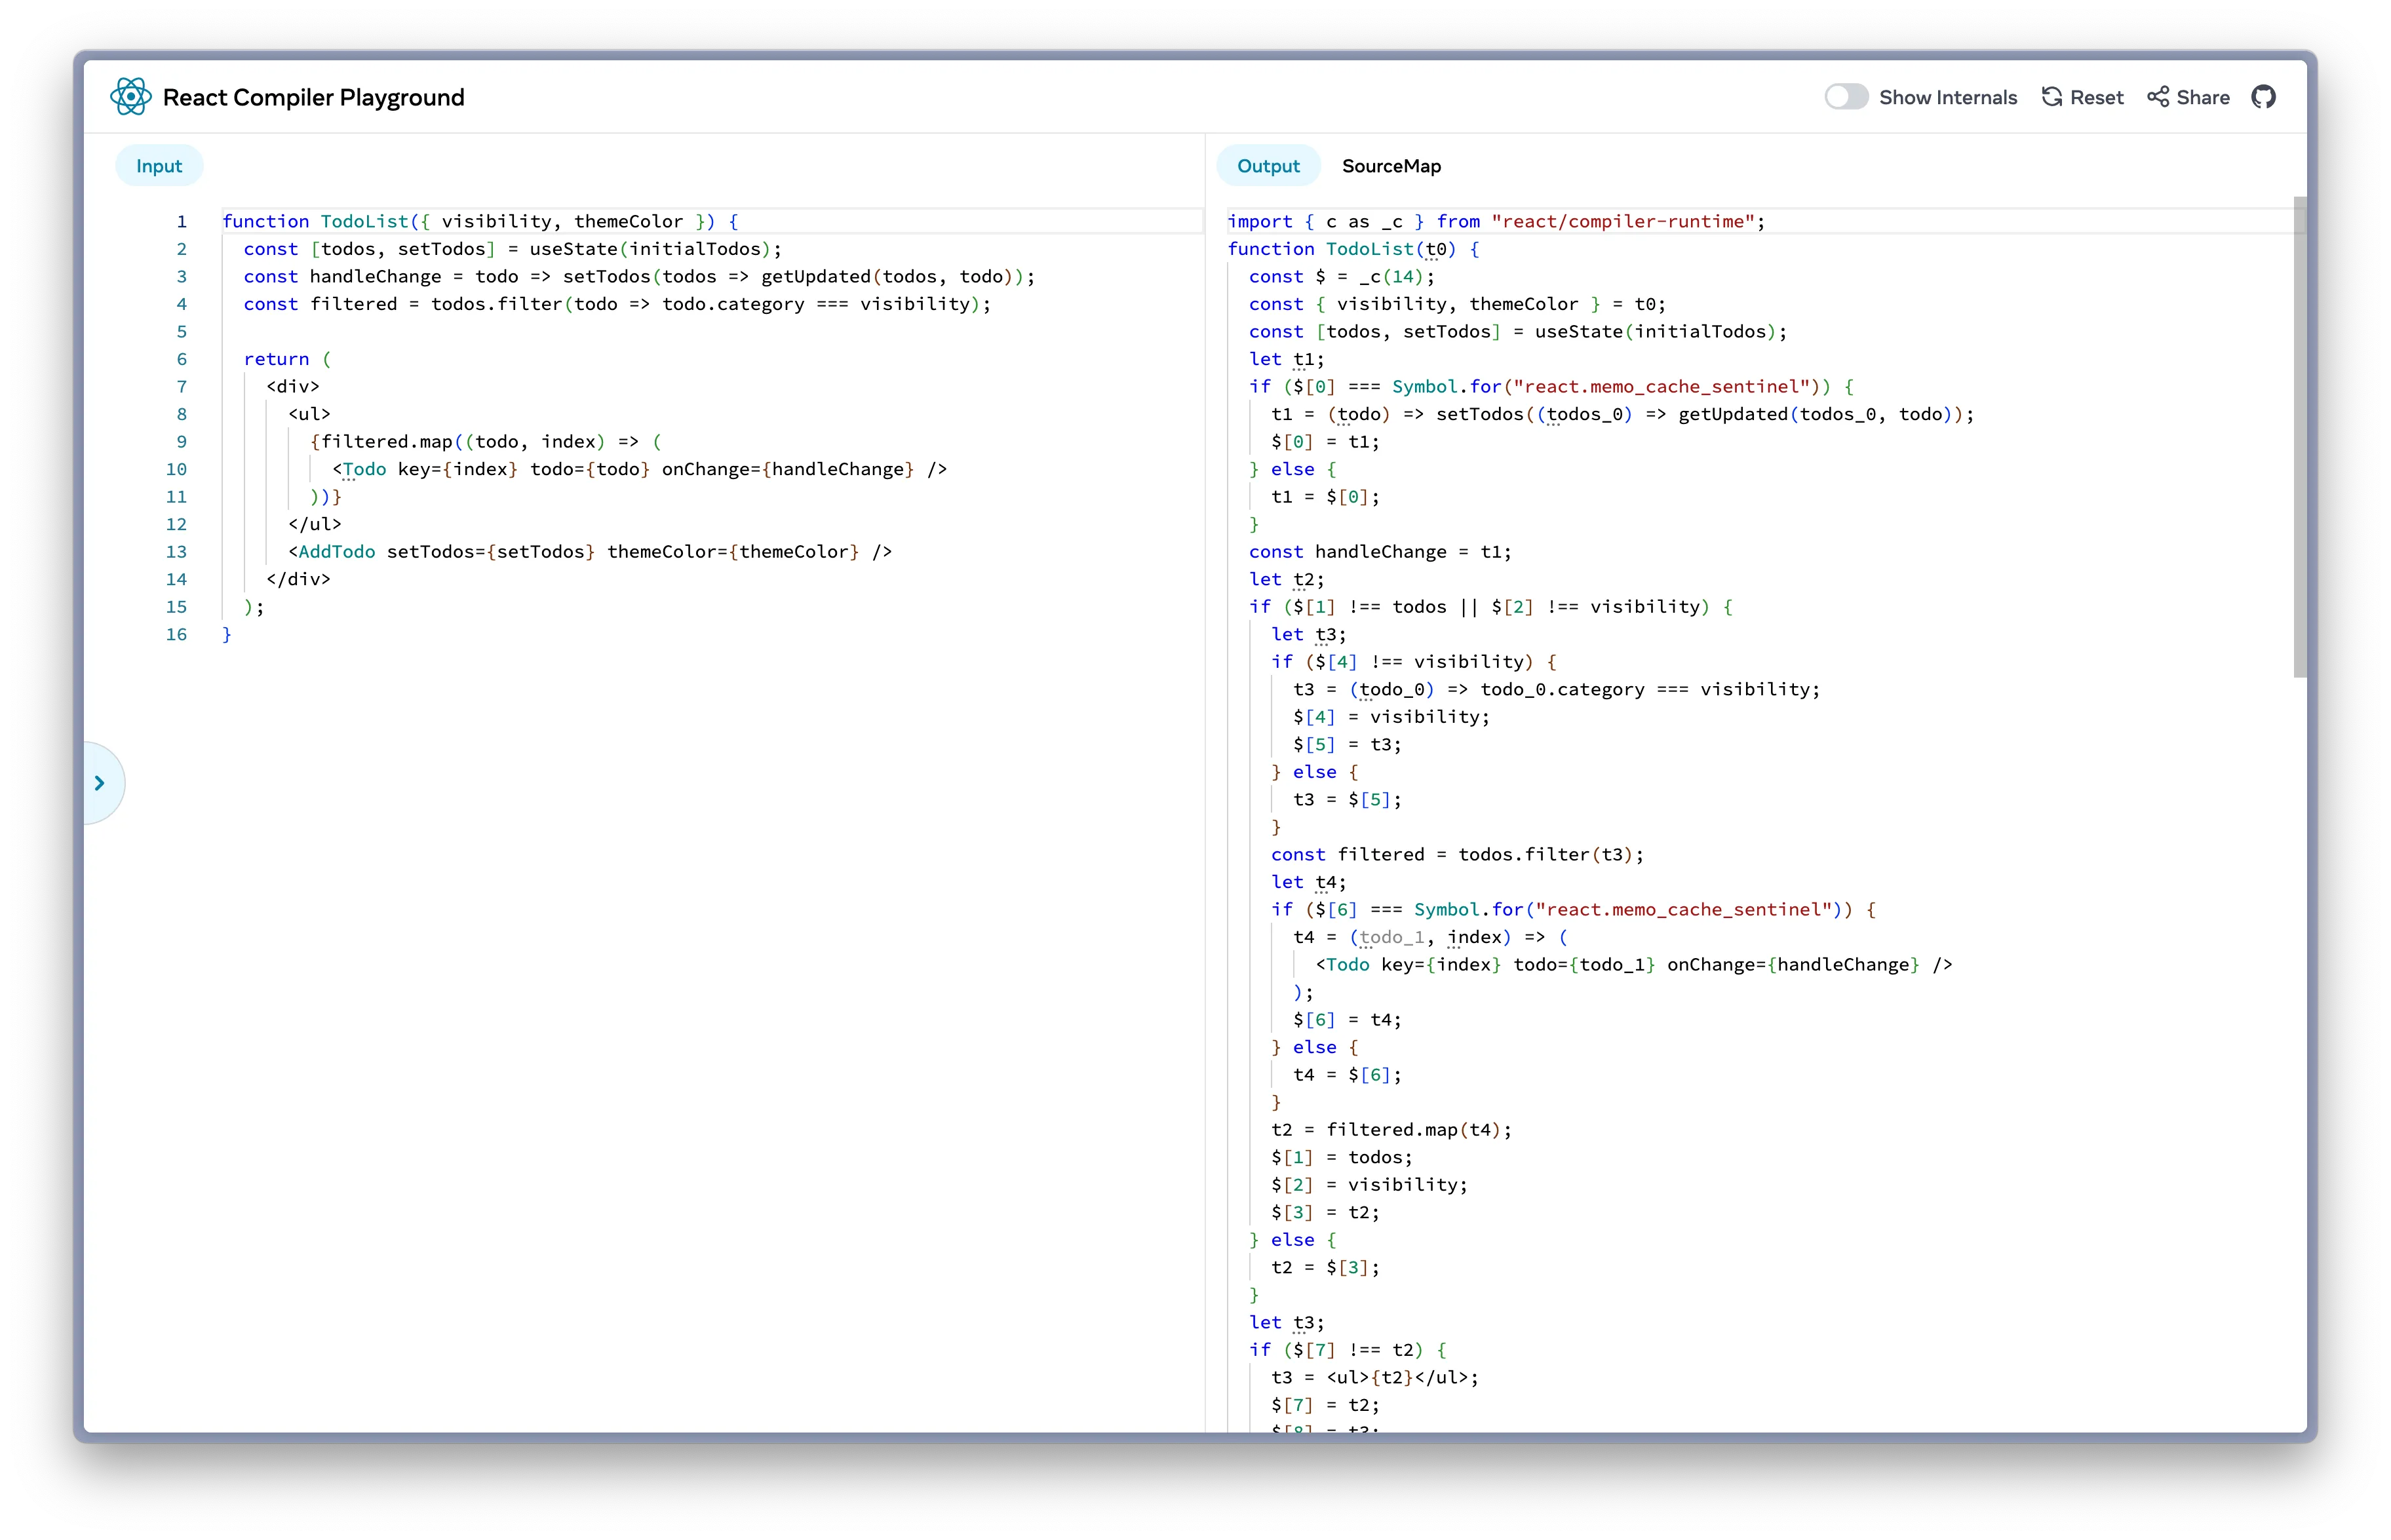Switch to the SourceMap tab
Viewport: 2391px width, 1540px height.
(1391, 166)
